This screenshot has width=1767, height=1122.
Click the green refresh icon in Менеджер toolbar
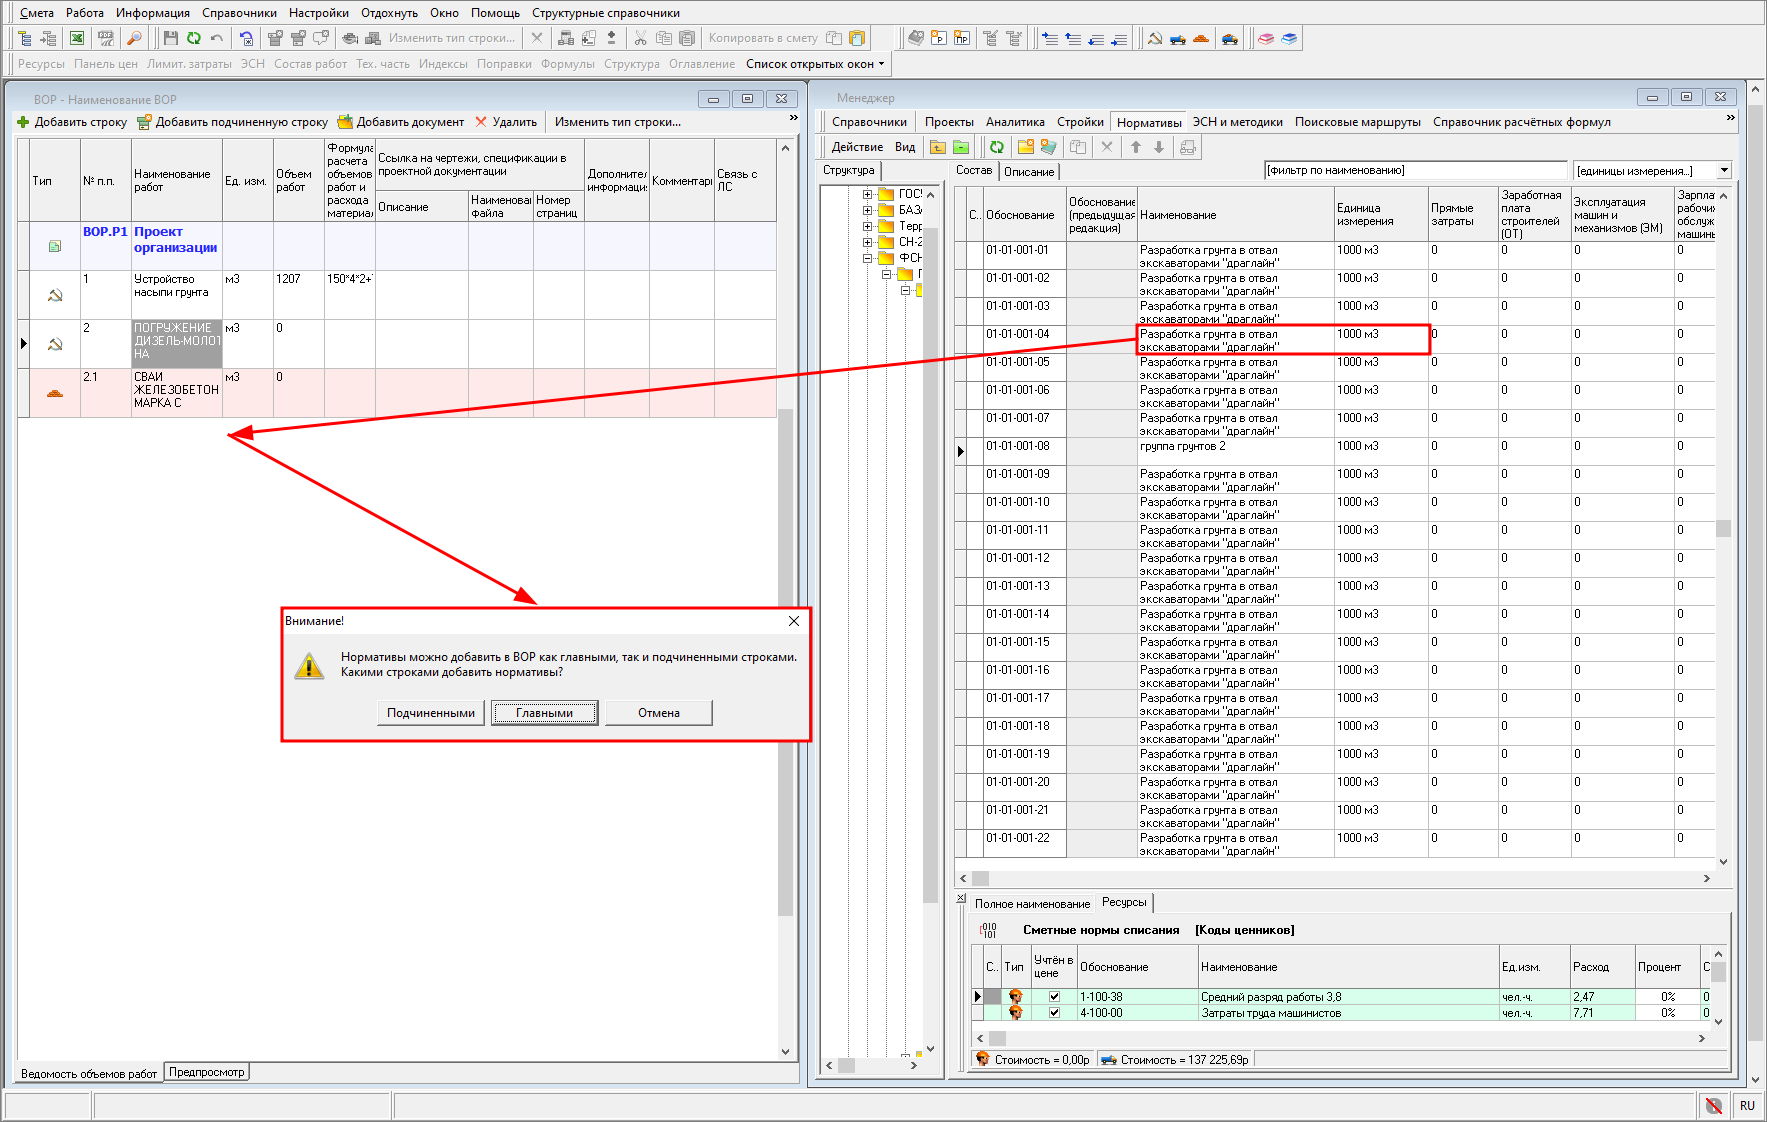point(996,147)
